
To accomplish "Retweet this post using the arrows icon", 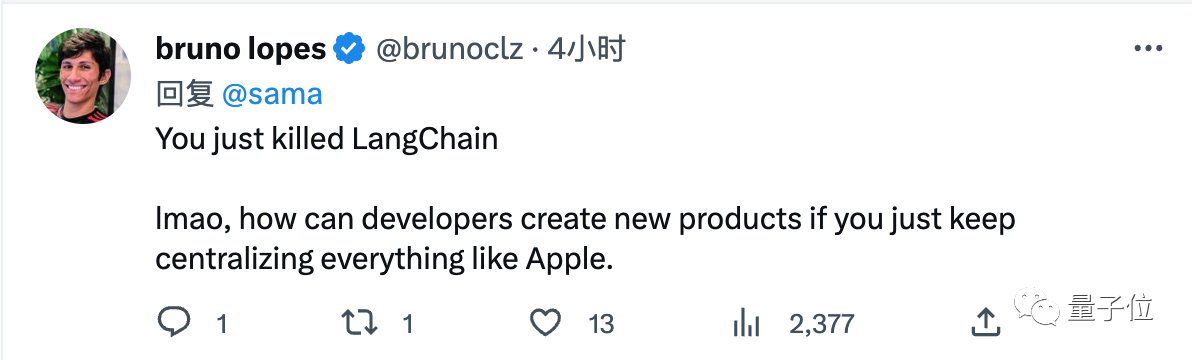I will tap(359, 323).
